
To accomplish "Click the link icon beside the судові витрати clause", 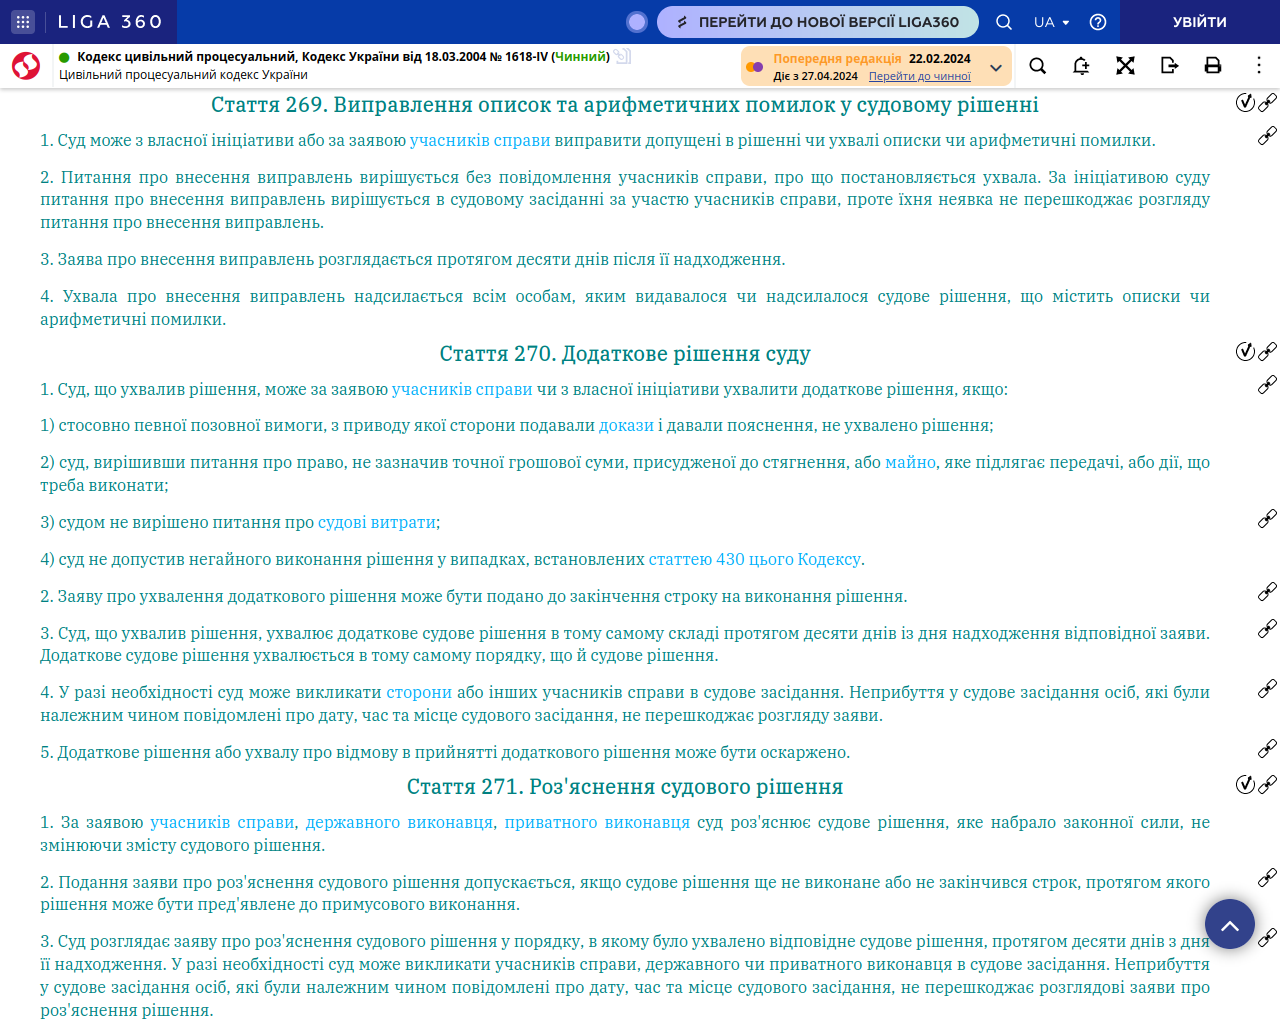I will pos(1267,518).
